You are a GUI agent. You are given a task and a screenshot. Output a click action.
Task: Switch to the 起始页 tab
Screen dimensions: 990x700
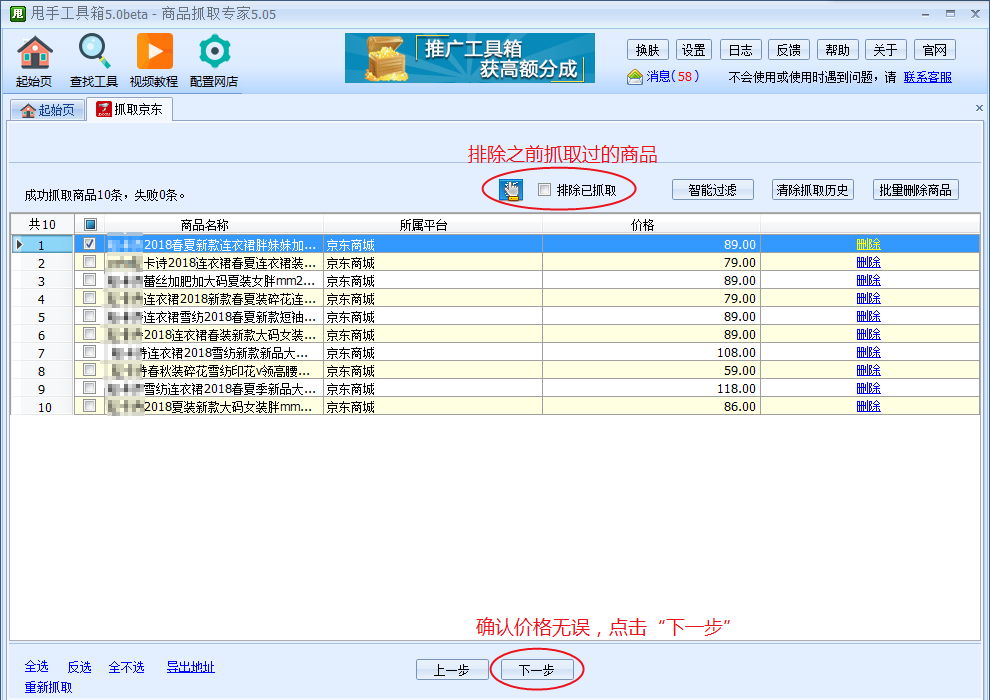48,110
